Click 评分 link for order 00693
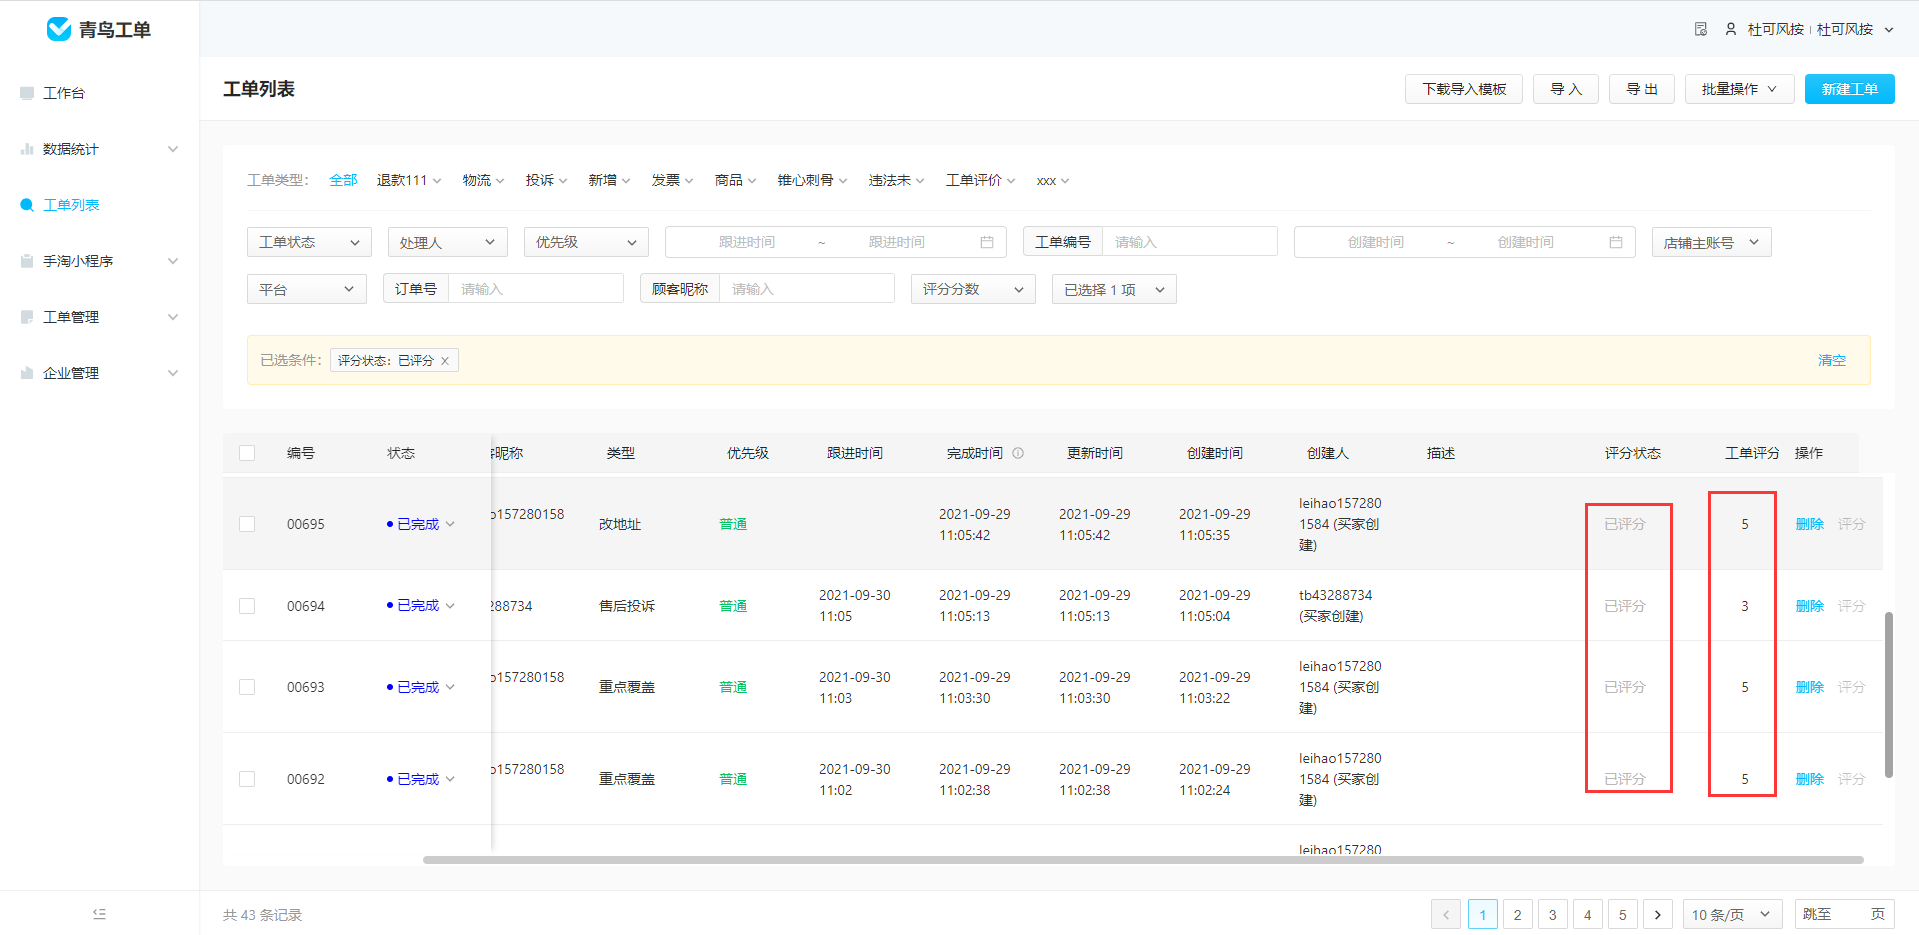 point(1851,687)
